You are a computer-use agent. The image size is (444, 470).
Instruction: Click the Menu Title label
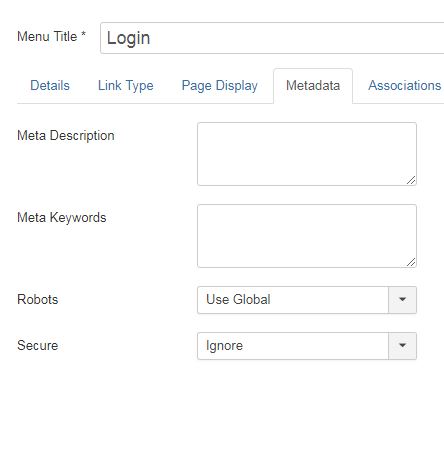(x=52, y=36)
